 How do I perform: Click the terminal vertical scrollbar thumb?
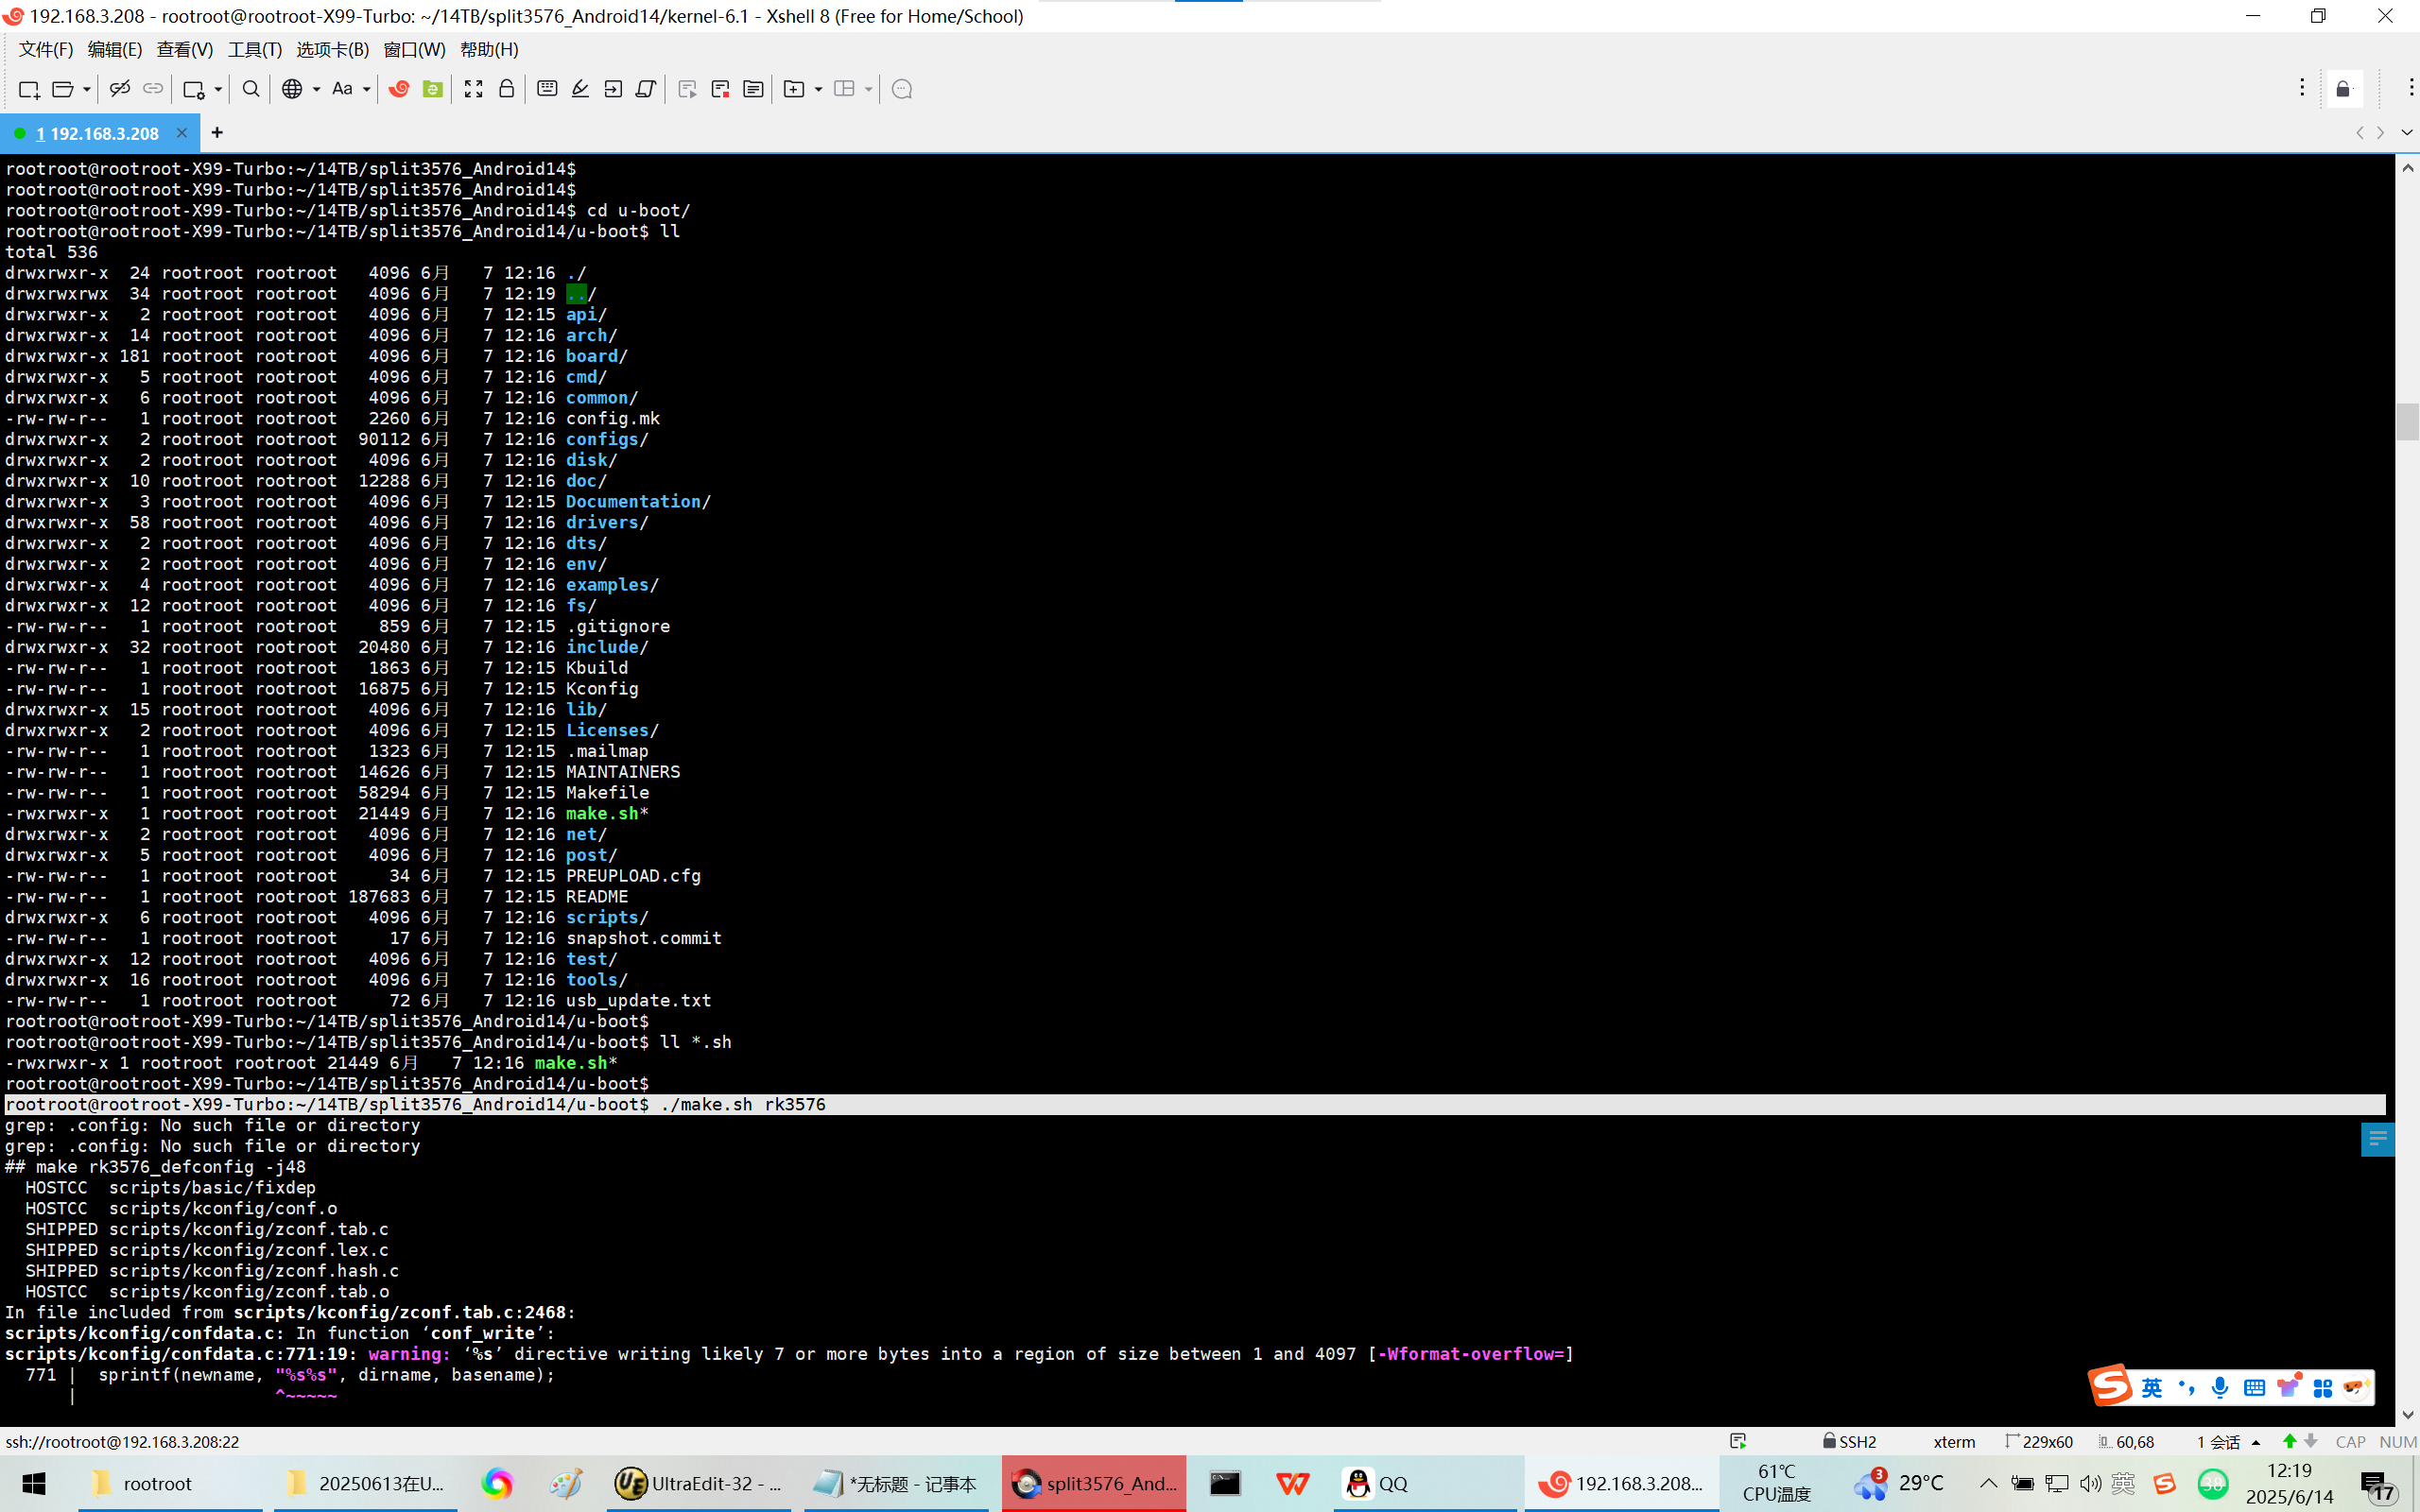(2406, 421)
